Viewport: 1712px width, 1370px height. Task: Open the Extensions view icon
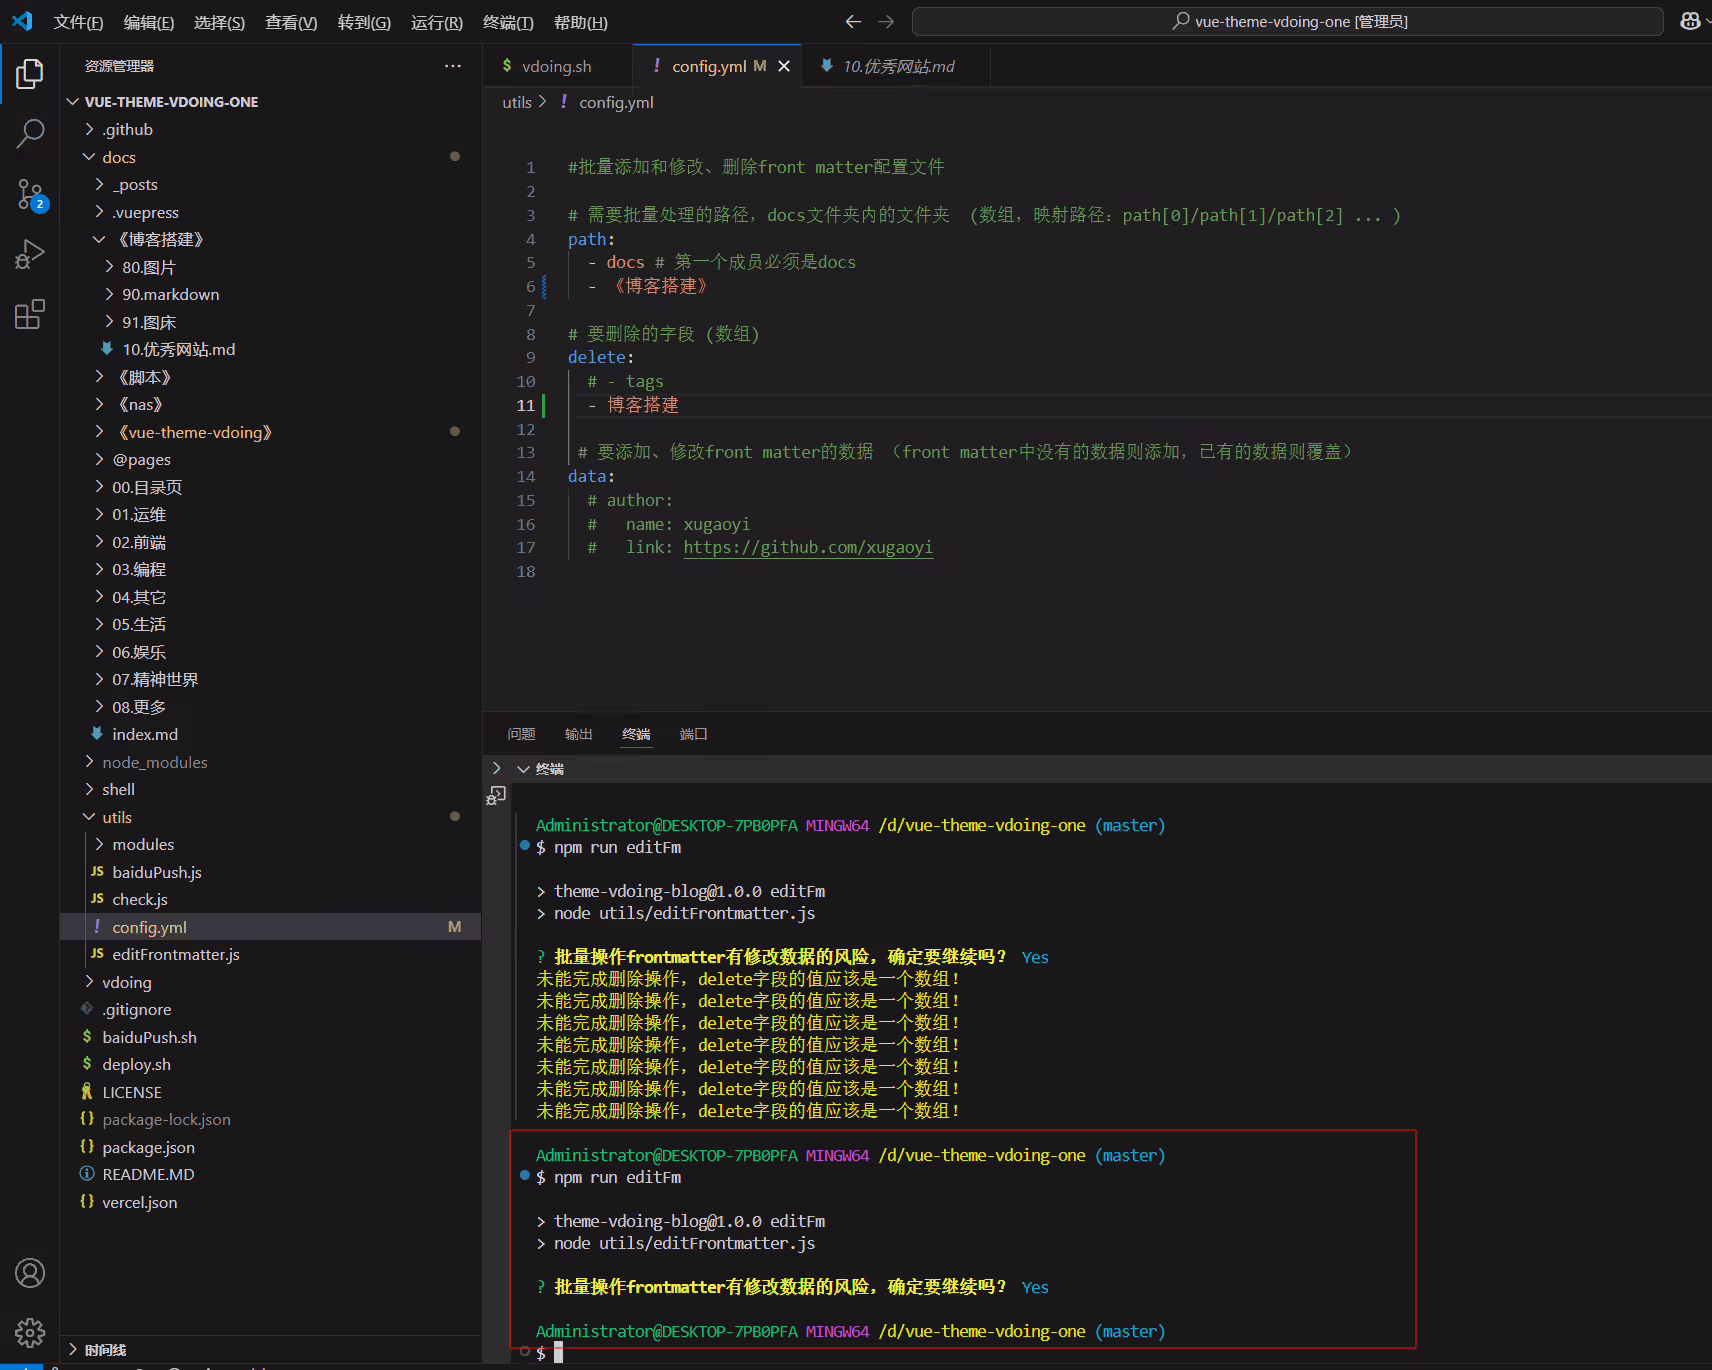(30, 315)
